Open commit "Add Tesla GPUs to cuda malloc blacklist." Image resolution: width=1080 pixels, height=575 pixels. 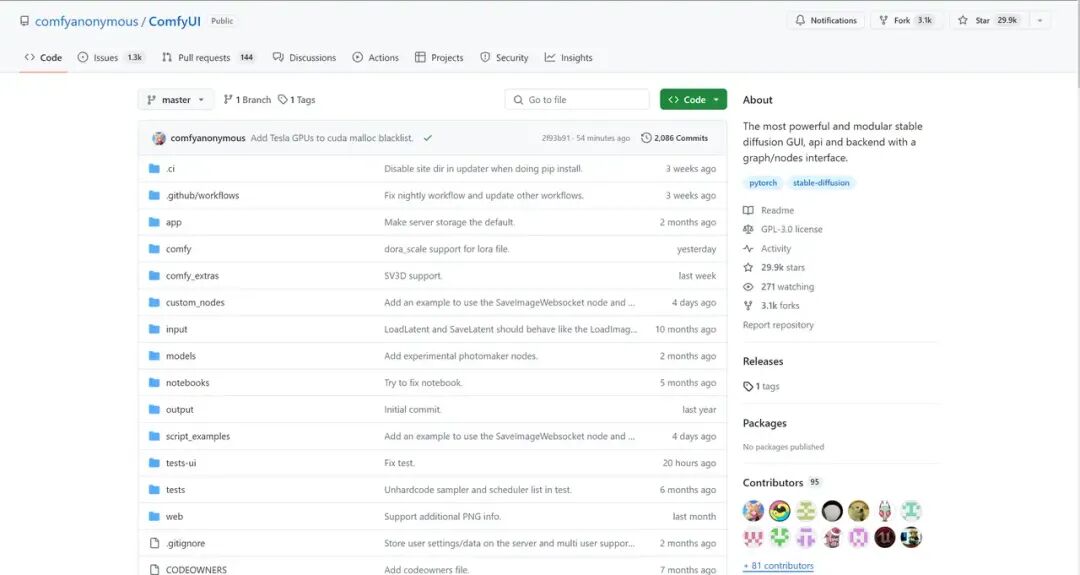332,138
